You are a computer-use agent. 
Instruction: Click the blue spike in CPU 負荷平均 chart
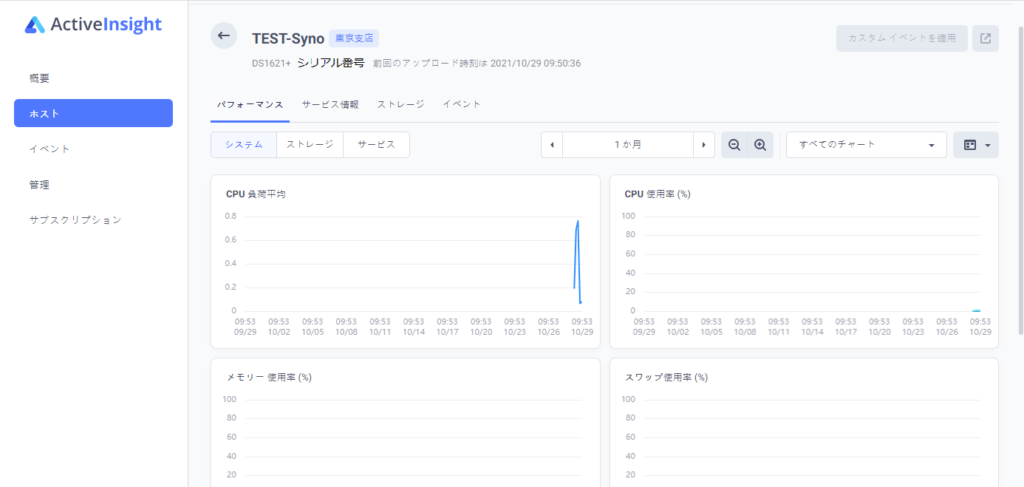pyautogui.click(x=577, y=261)
